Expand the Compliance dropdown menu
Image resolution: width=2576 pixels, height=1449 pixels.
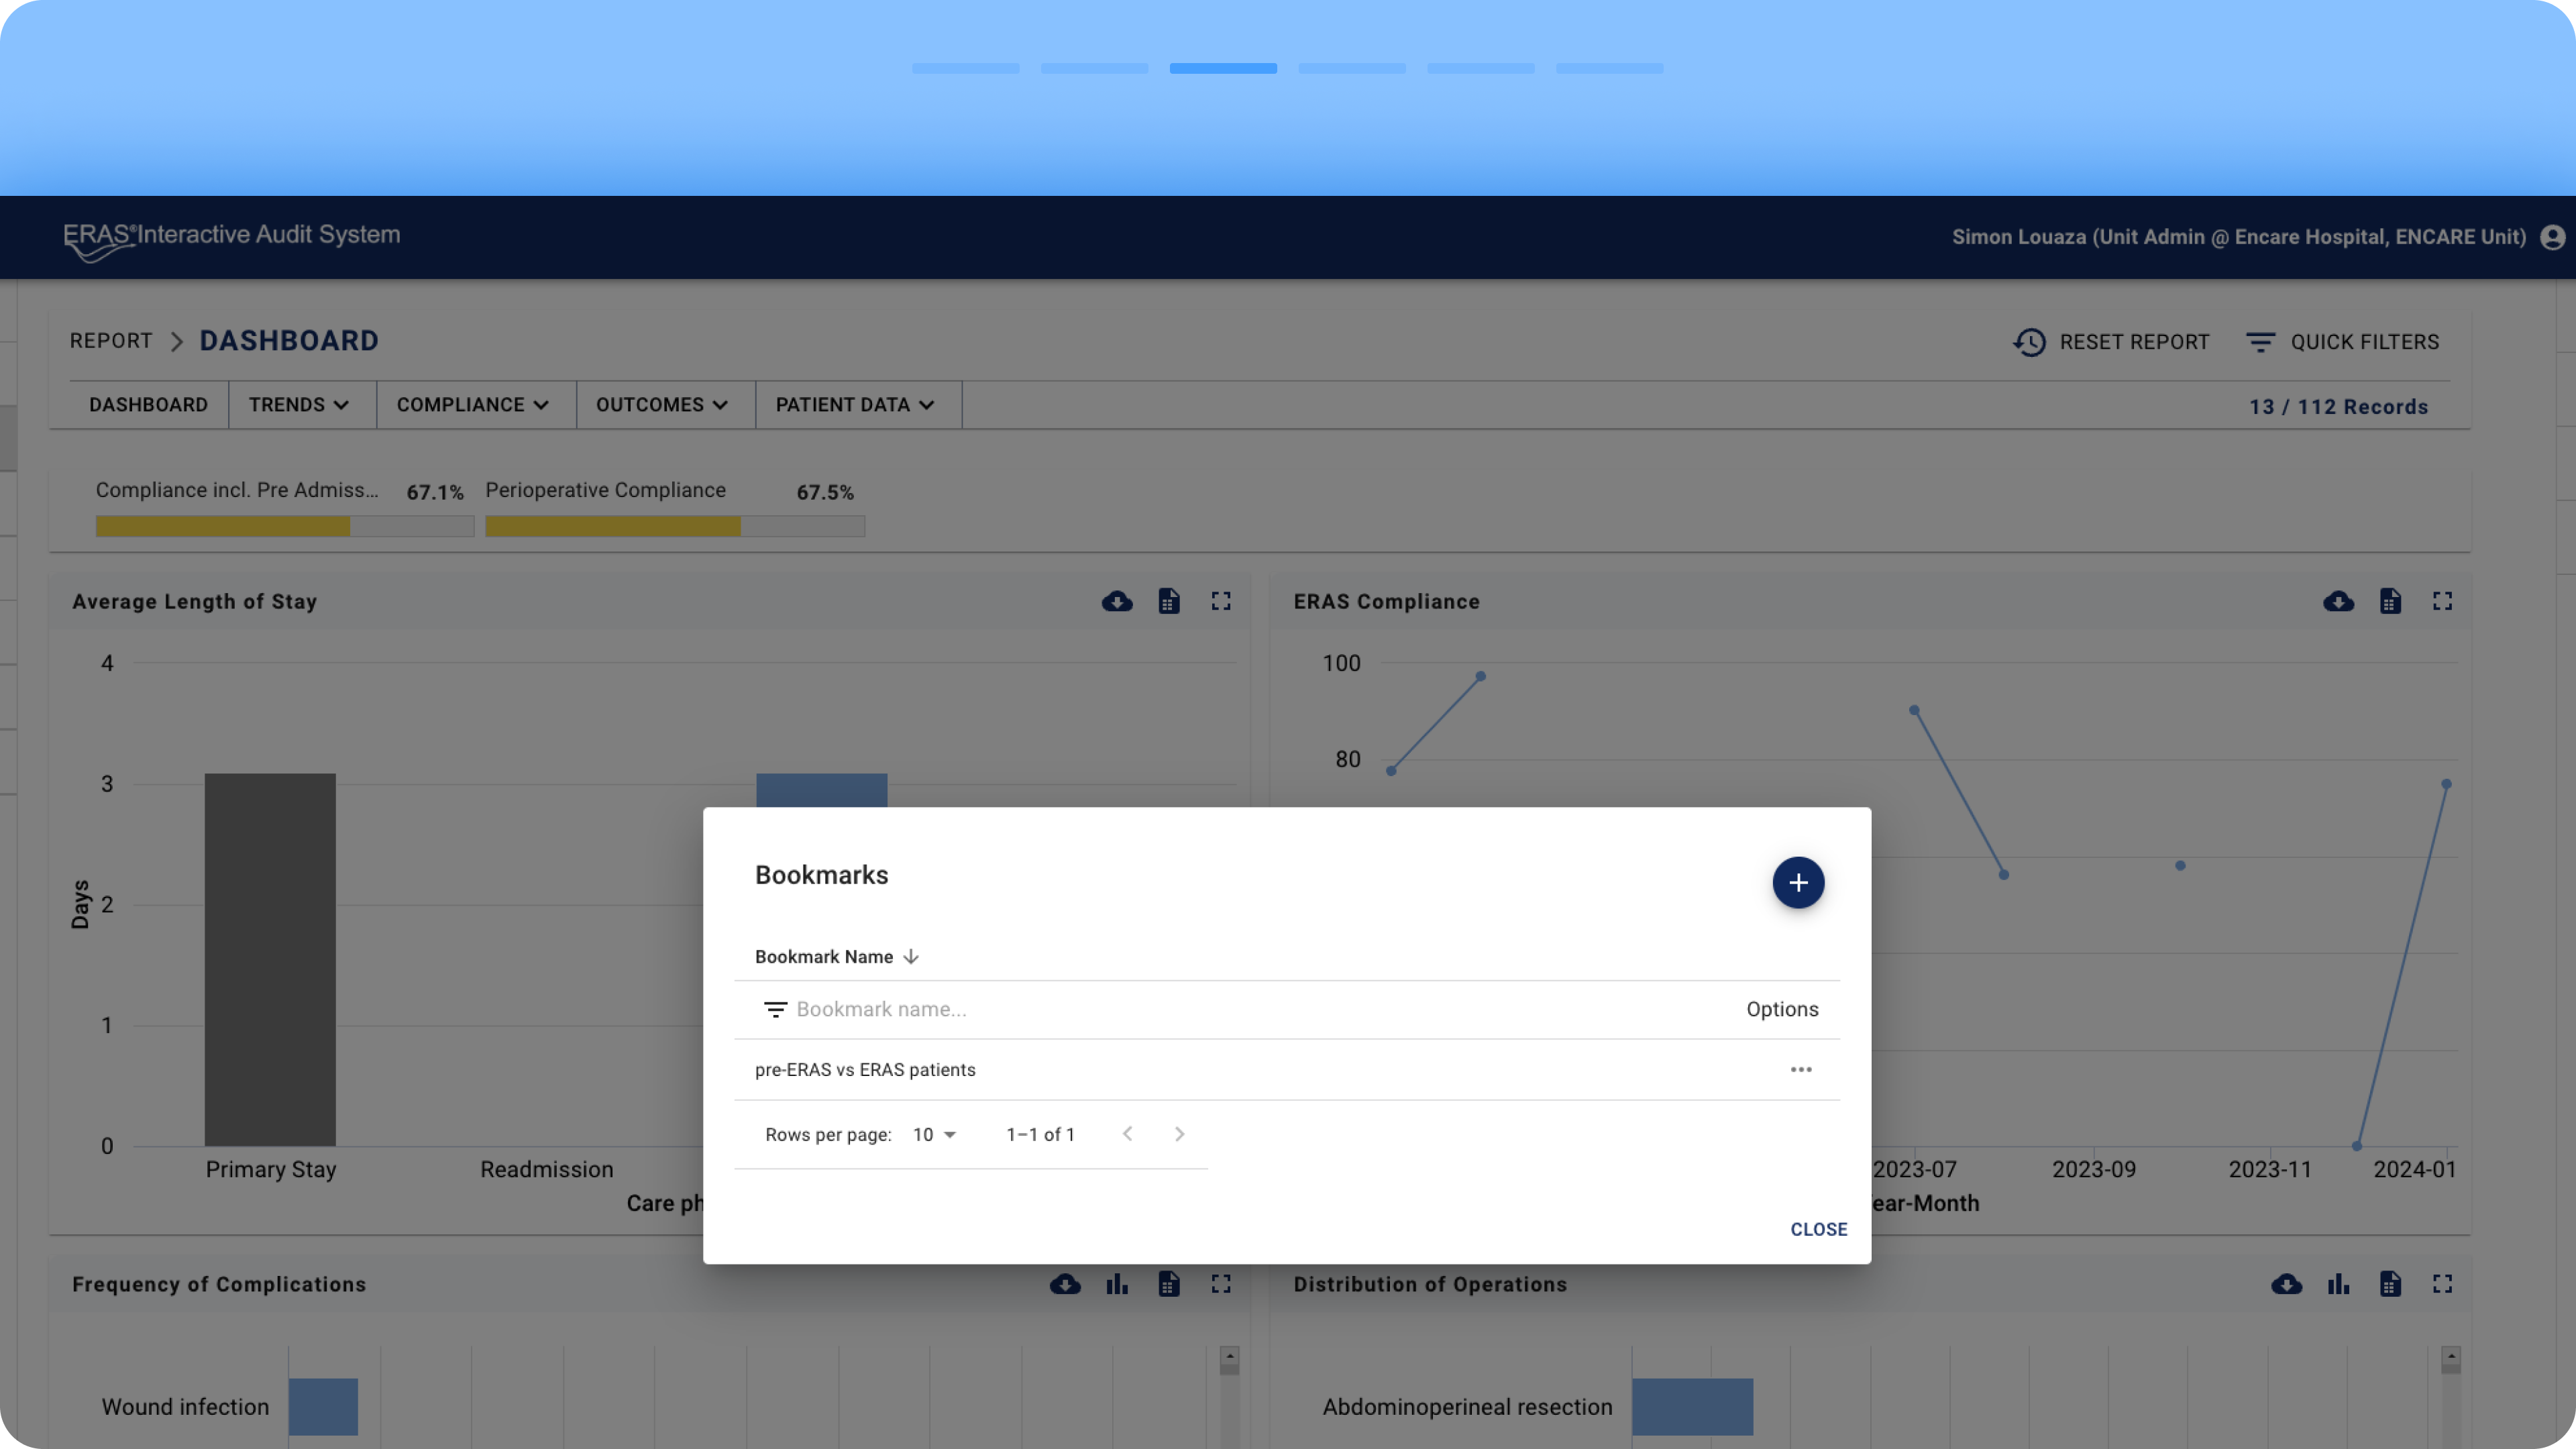(472, 405)
